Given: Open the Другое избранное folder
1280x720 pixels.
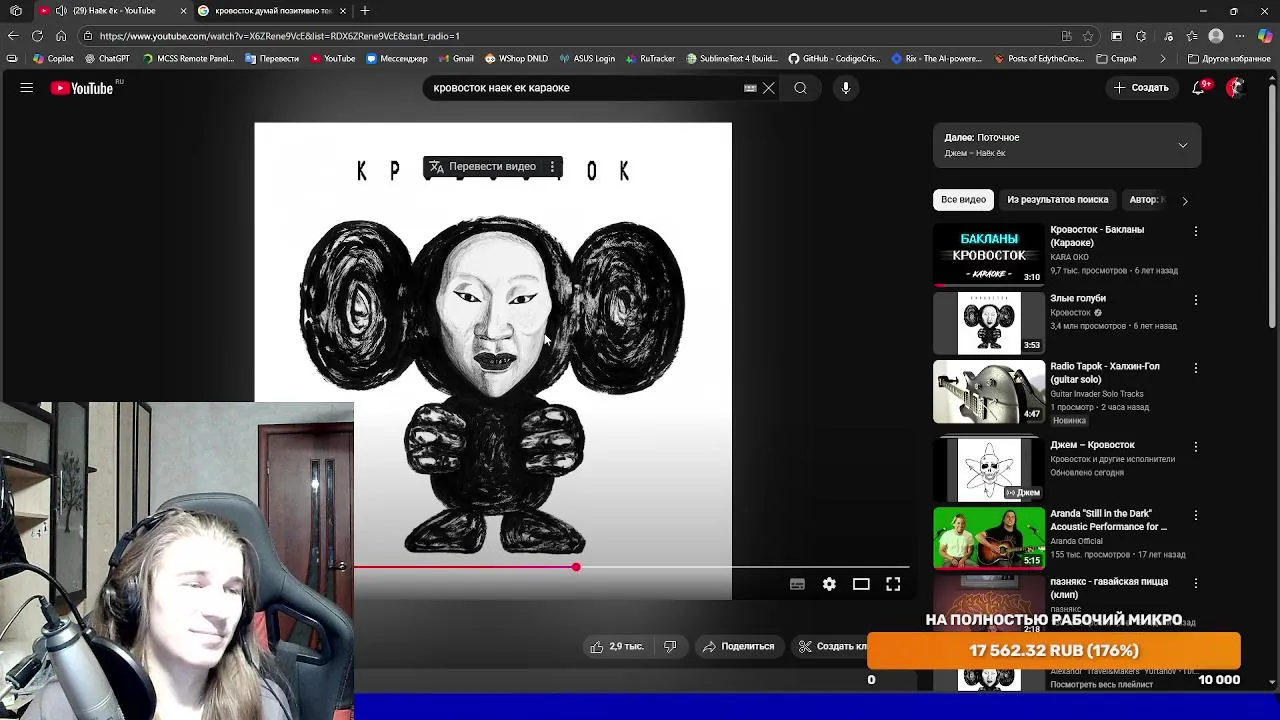Looking at the screenshot, I should pyautogui.click(x=1228, y=59).
